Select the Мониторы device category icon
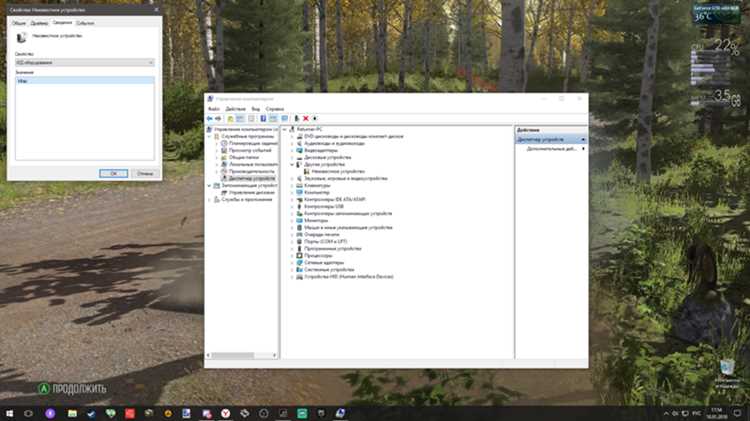Image resolution: width=750 pixels, height=421 pixels. 299,221
